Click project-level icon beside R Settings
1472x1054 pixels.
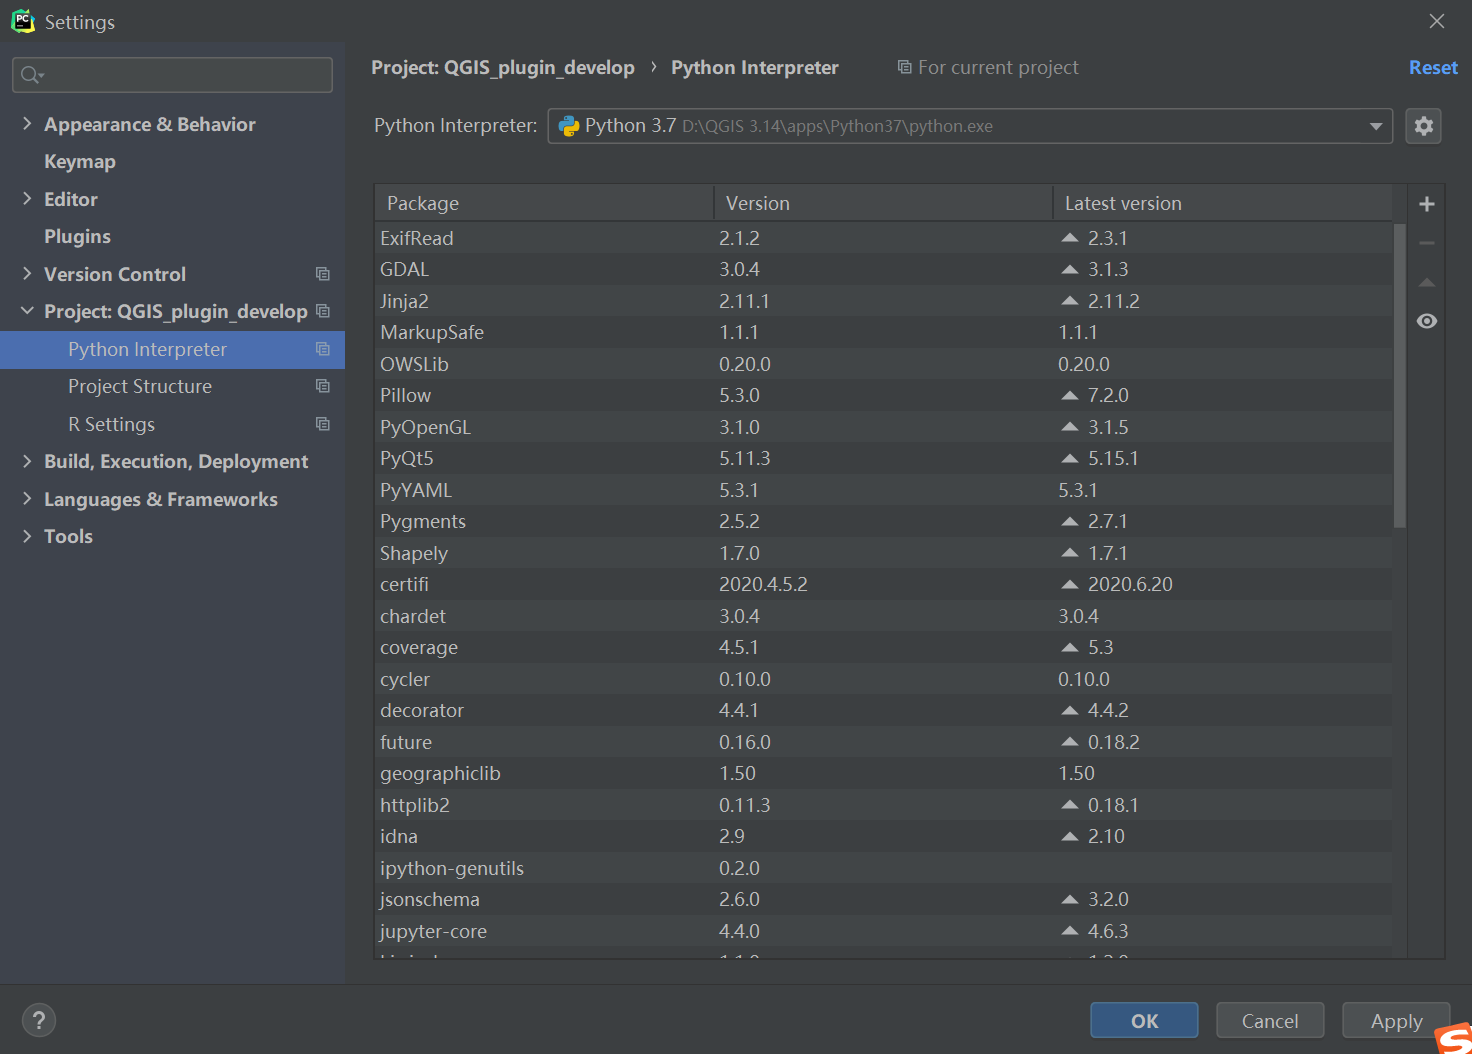point(323,424)
